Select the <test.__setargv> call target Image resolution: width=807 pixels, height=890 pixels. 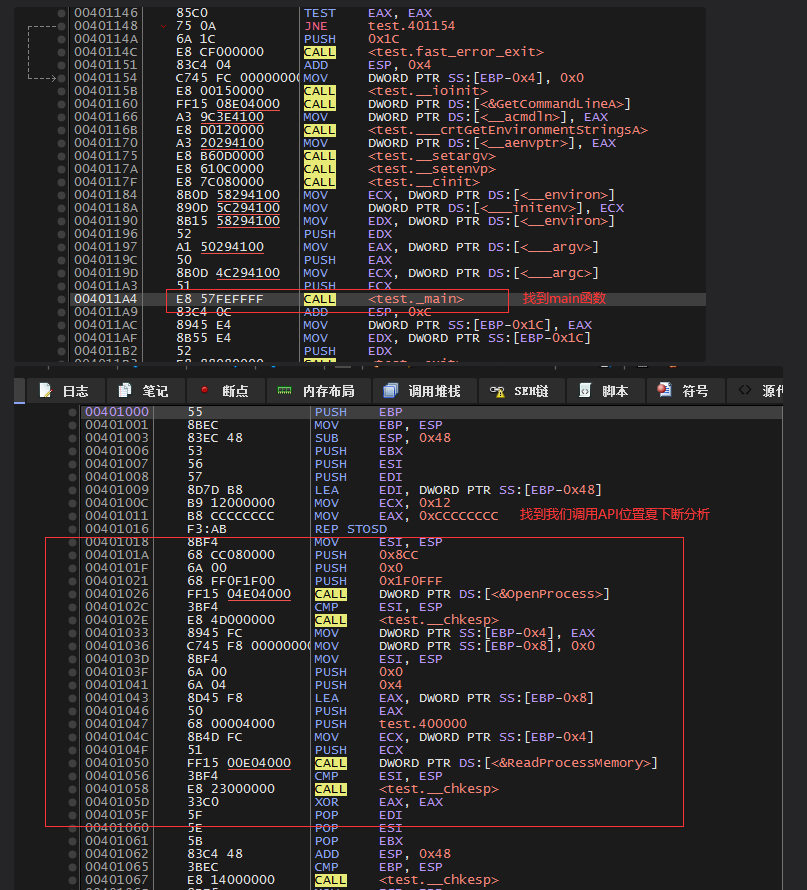432,156
